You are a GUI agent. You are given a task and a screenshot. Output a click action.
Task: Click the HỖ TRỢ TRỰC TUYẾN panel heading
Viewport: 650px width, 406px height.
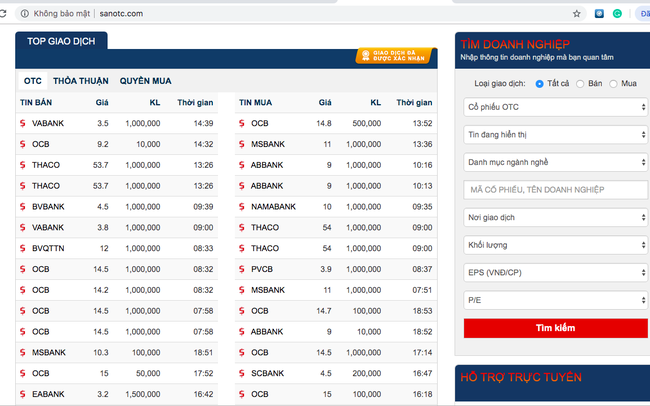521,377
